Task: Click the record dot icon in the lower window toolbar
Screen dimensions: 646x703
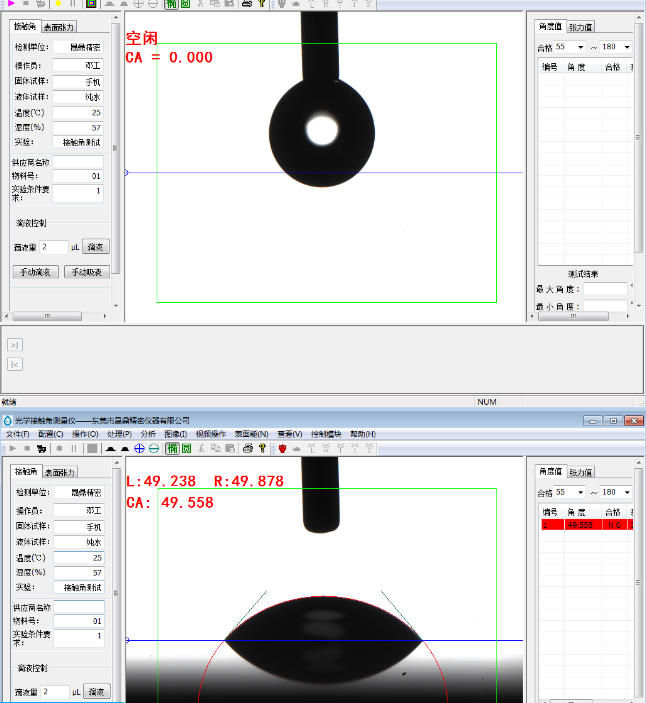Action: click(59, 448)
